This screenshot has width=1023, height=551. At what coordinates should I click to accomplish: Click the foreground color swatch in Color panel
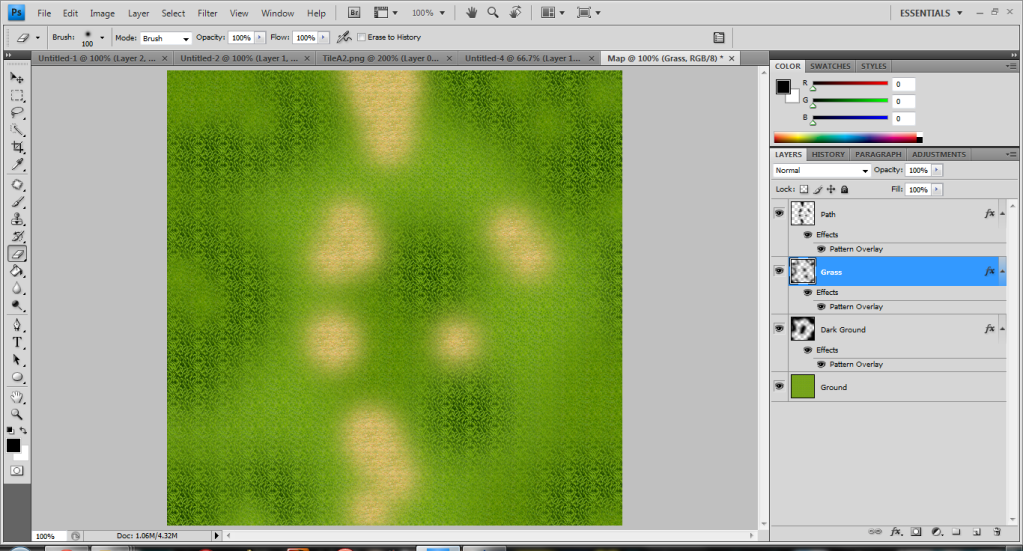click(x=783, y=87)
